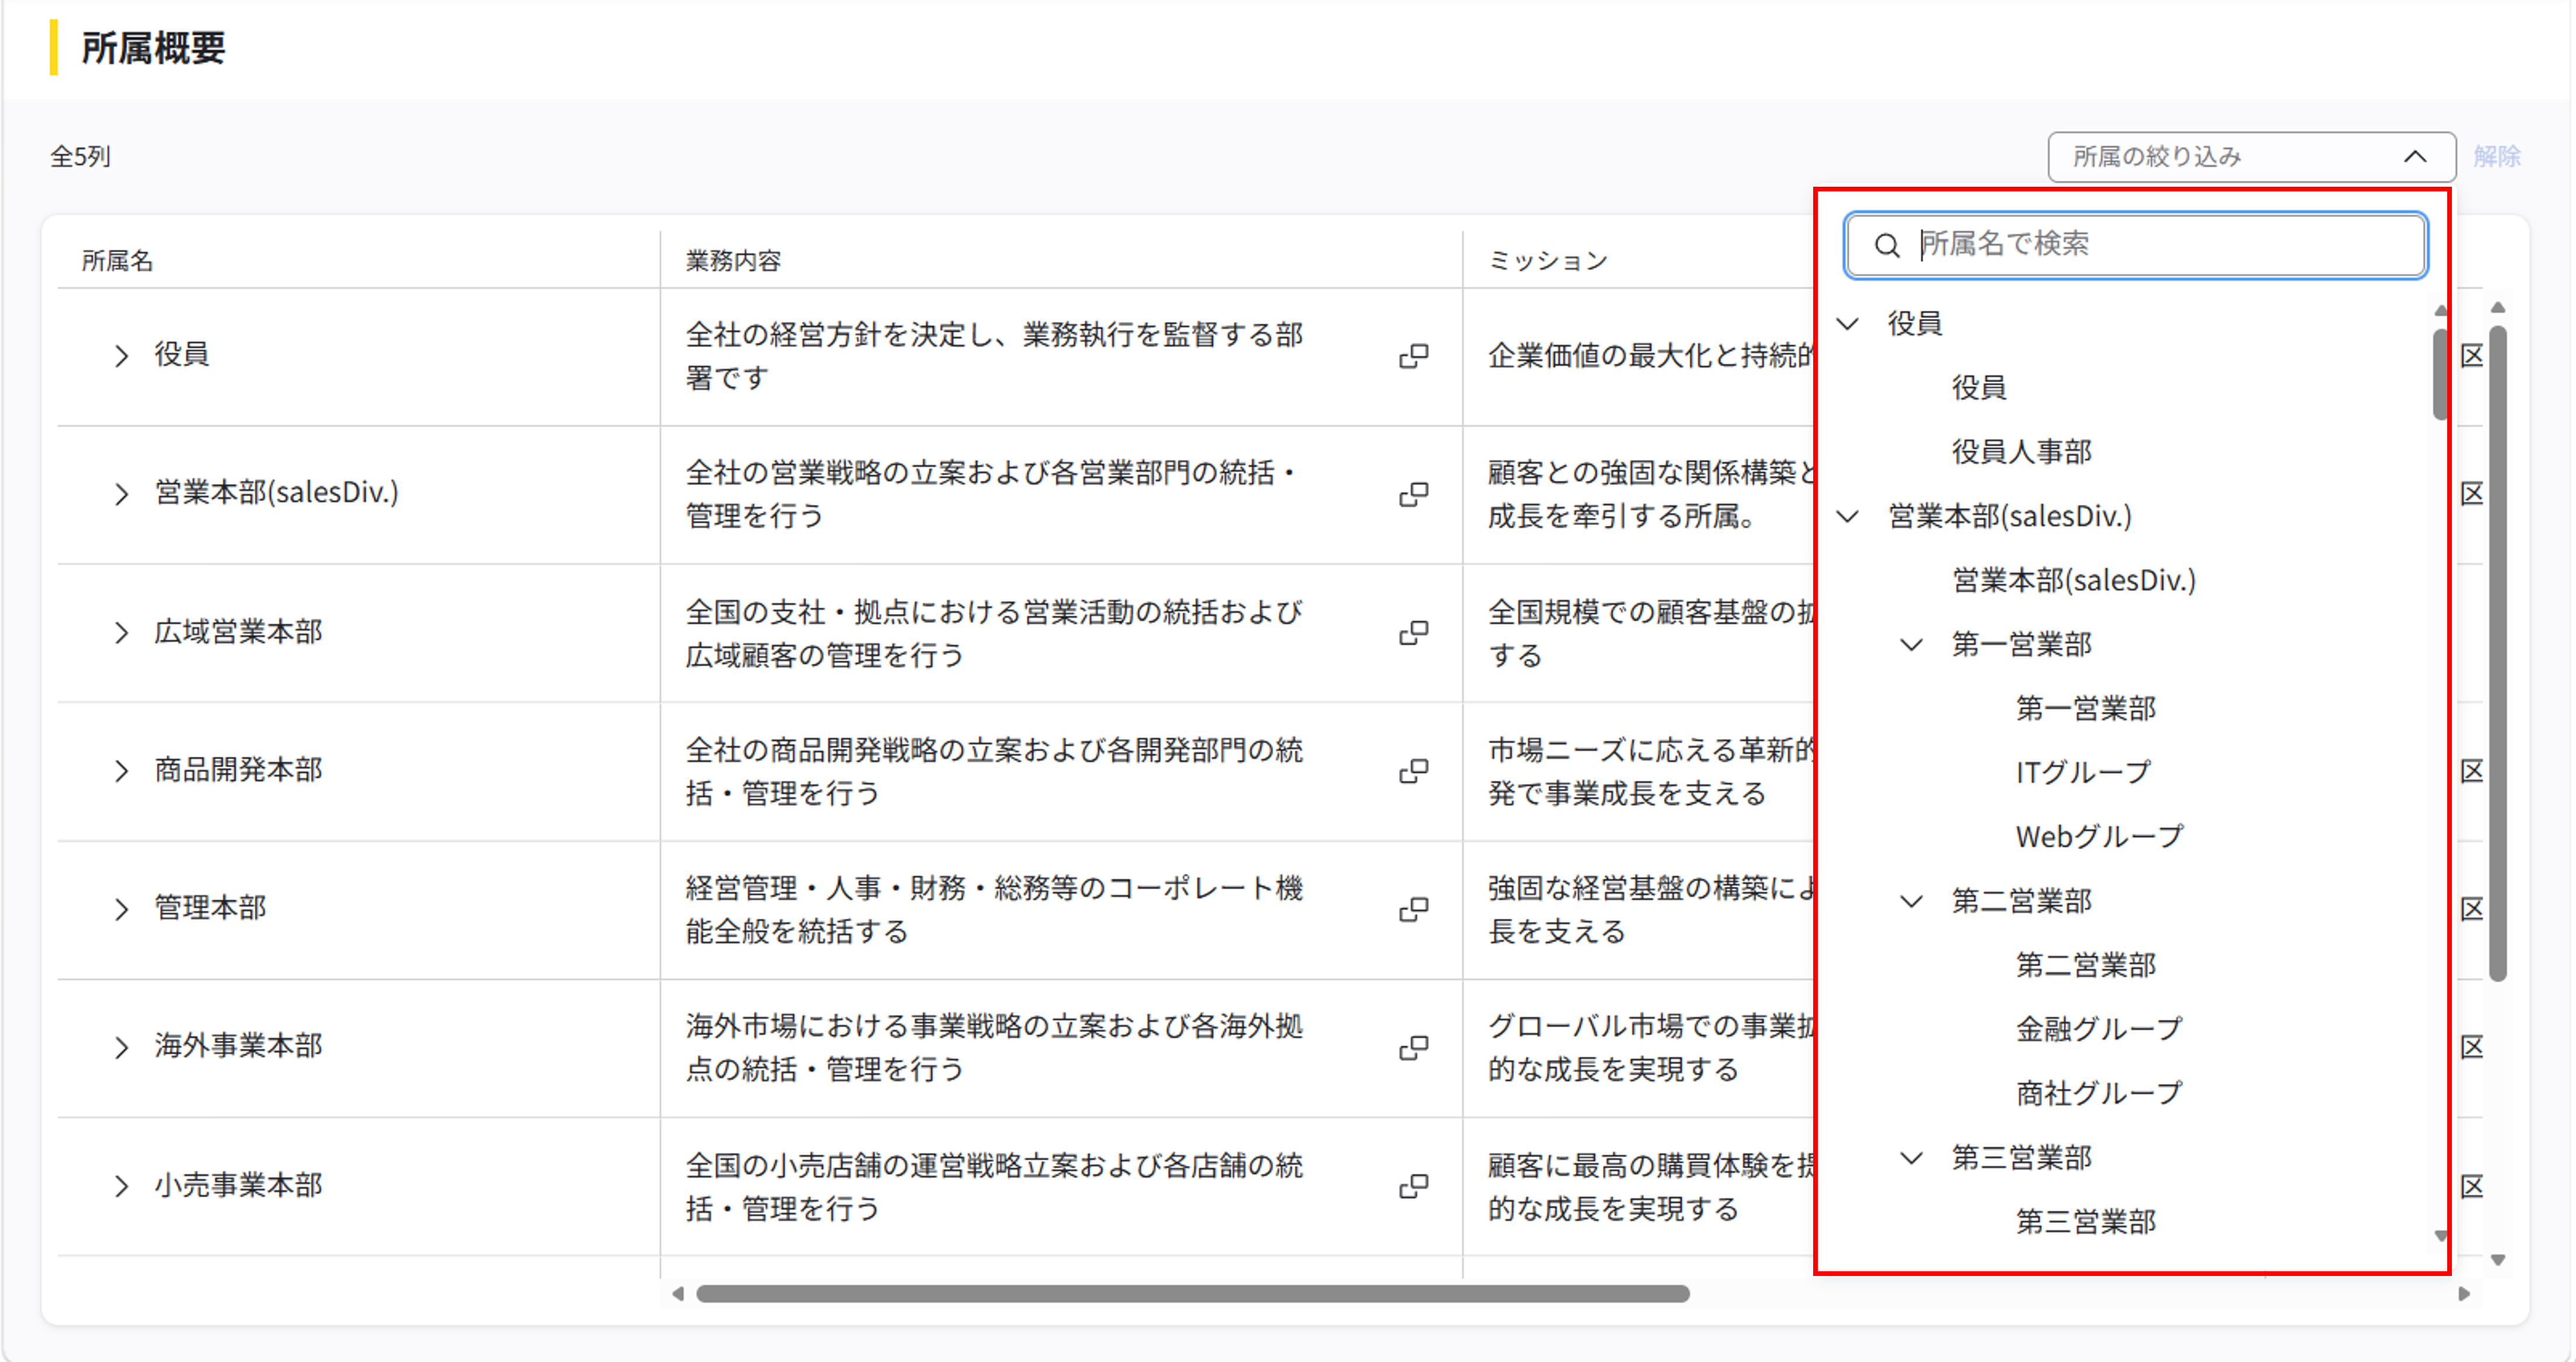2576x1362 pixels.
Task: Click the 所属名 column header
Action: [x=117, y=261]
